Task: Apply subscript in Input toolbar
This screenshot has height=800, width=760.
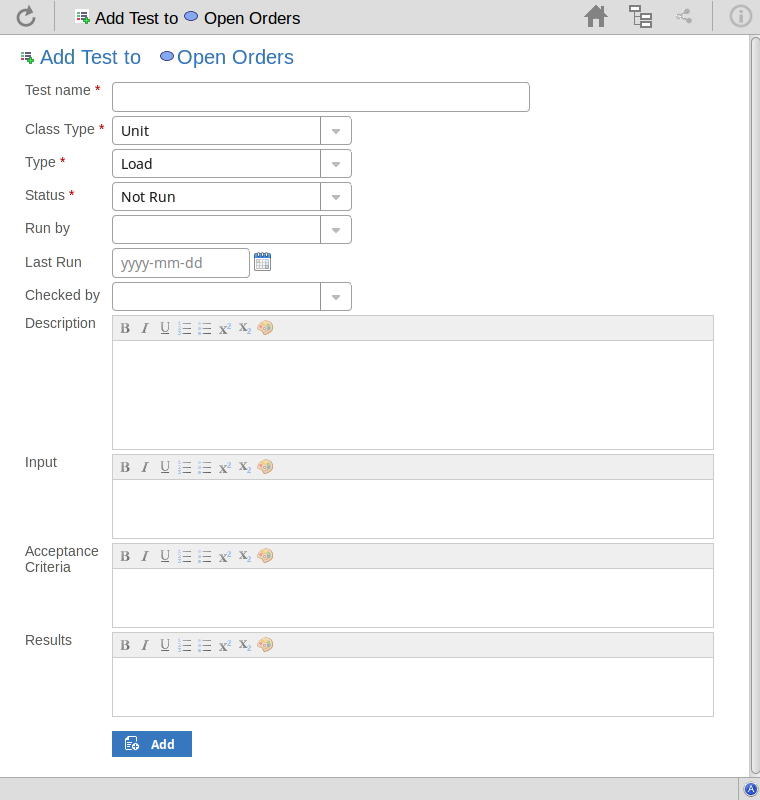Action: click(245, 467)
